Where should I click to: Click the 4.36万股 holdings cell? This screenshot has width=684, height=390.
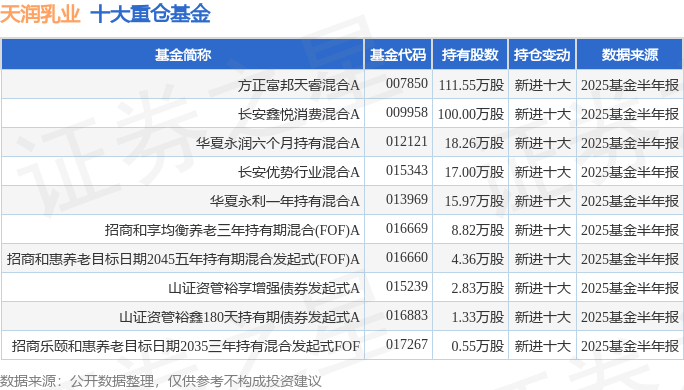point(477,259)
